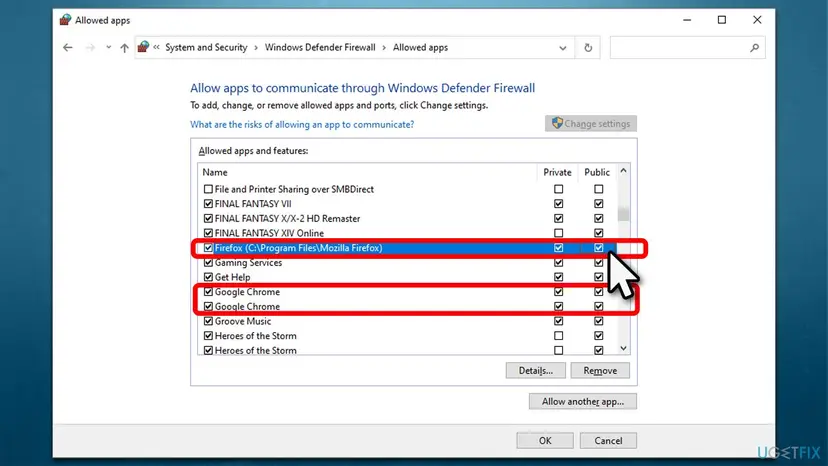Toggle FINAL FANTASY X/X-2 HD Remaster name checkbox
The height and width of the screenshot is (466, 828).
(208, 218)
